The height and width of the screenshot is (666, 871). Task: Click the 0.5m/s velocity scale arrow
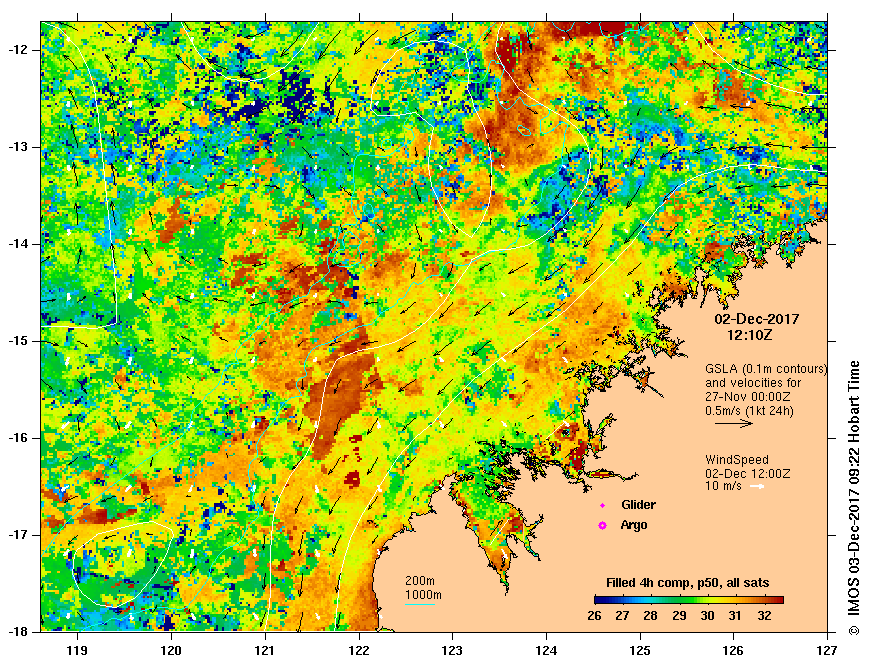pos(734,424)
